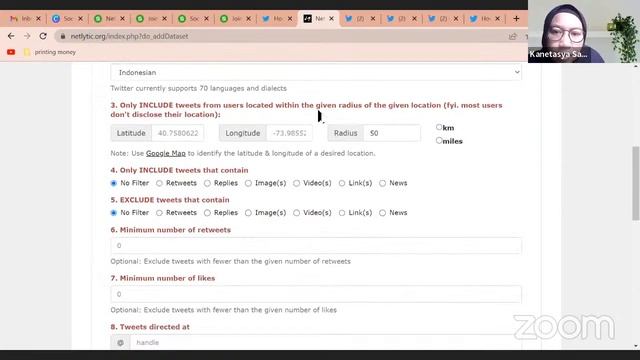Click the share icon in the address bar
This screenshot has height=360, width=640.
(513, 36)
